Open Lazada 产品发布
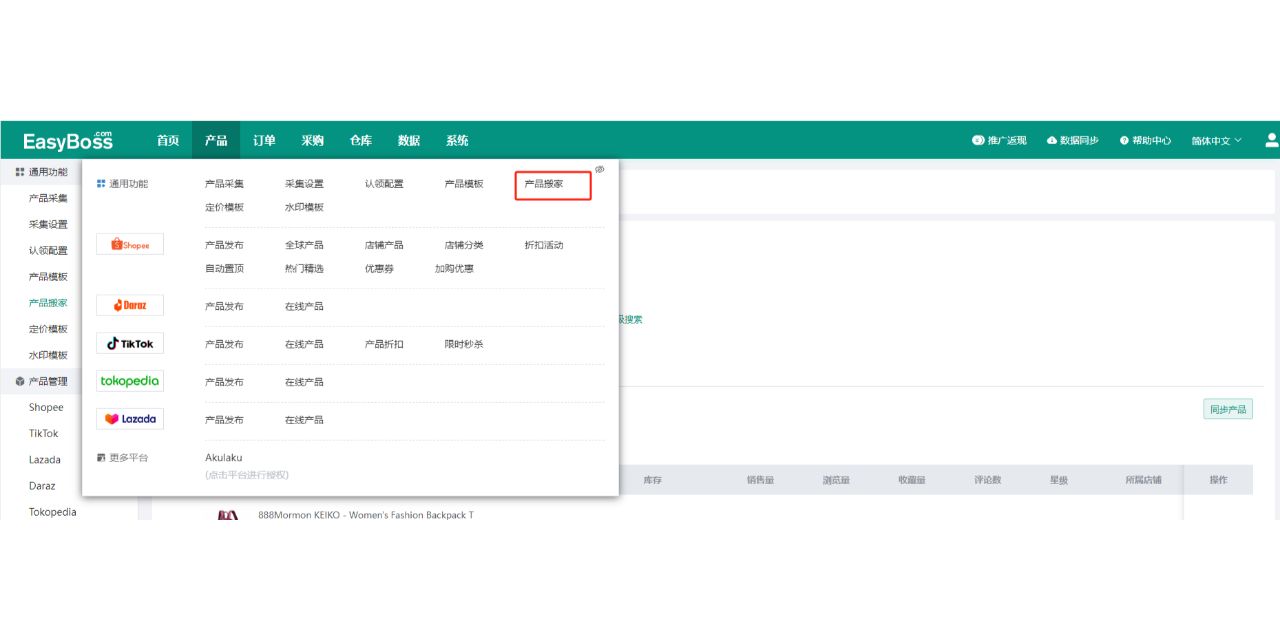Screen dimensions: 1280x639 click(224, 420)
